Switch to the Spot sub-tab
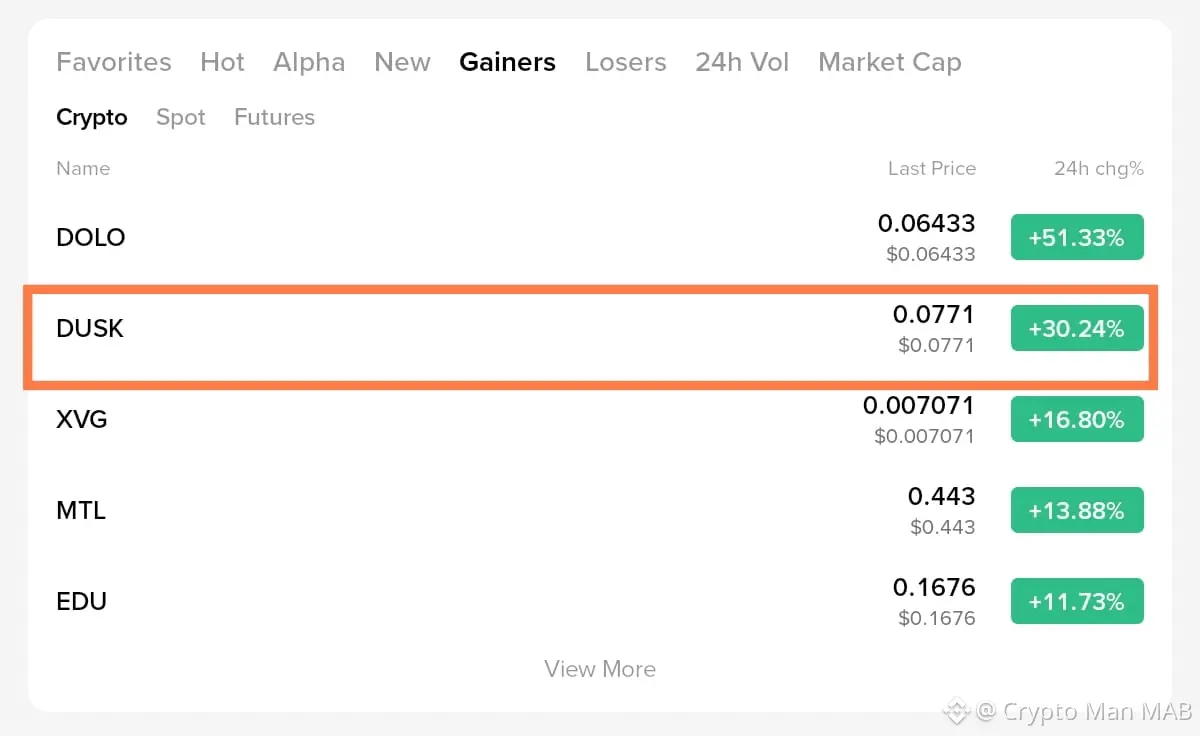This screenshot has height=736, width=1200. tap(181, 117)
